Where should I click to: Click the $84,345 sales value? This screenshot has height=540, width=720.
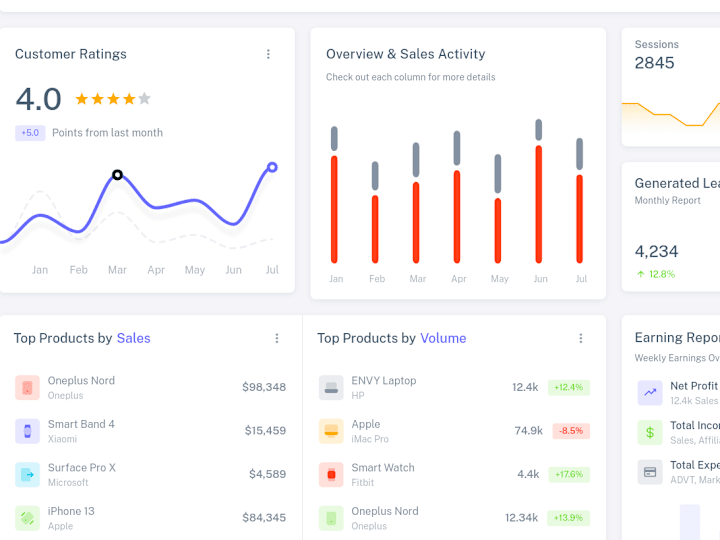(x=264, y=518)
